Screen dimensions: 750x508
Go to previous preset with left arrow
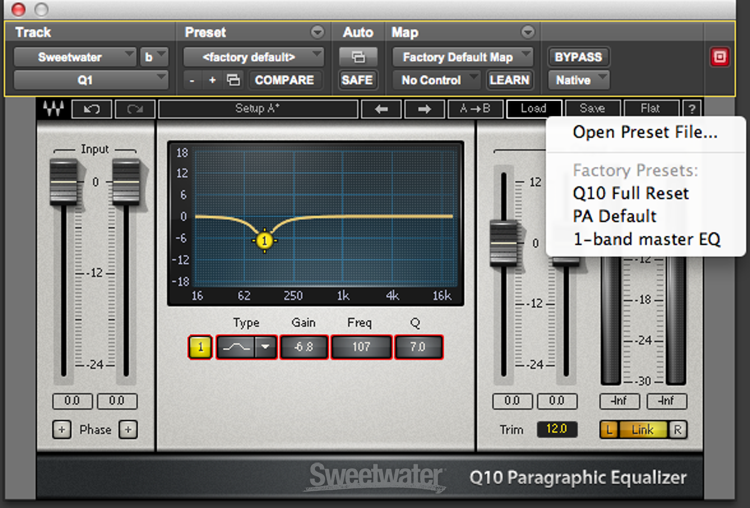[381, 109]
